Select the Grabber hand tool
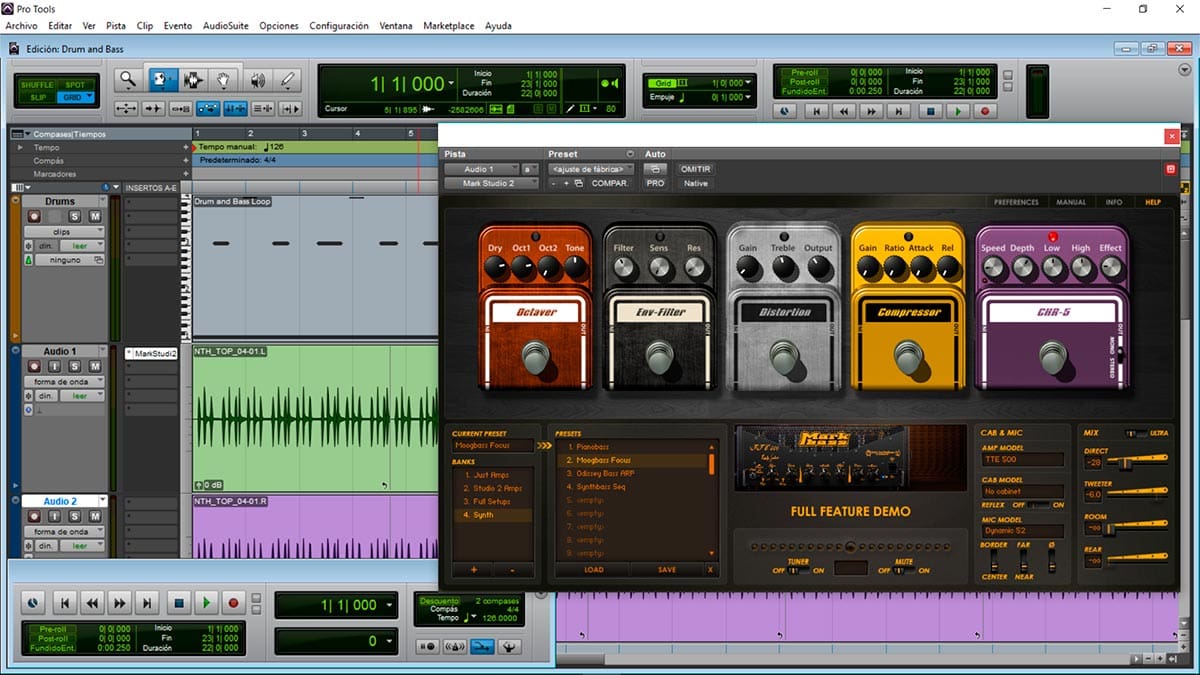This screenshot has width=1200, height=675. click(x=224, y=81)
